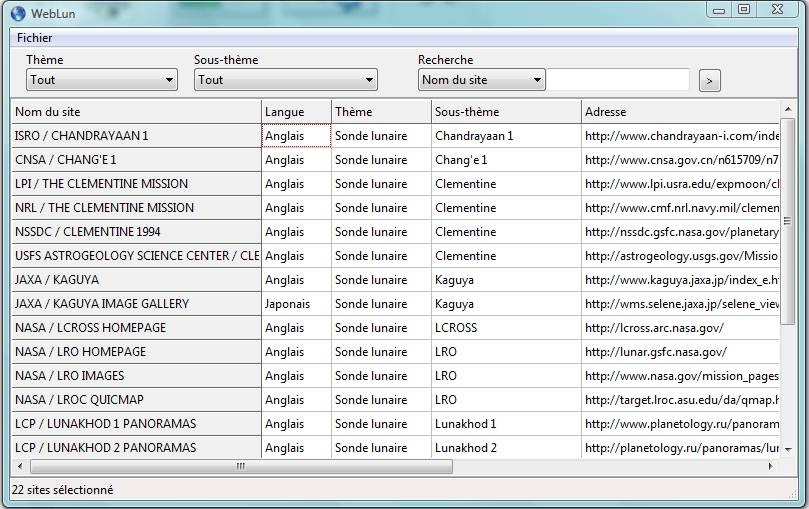
Task: Select row NRL / THE CLEMENTINE MISSION
Action: click(136, 208)
